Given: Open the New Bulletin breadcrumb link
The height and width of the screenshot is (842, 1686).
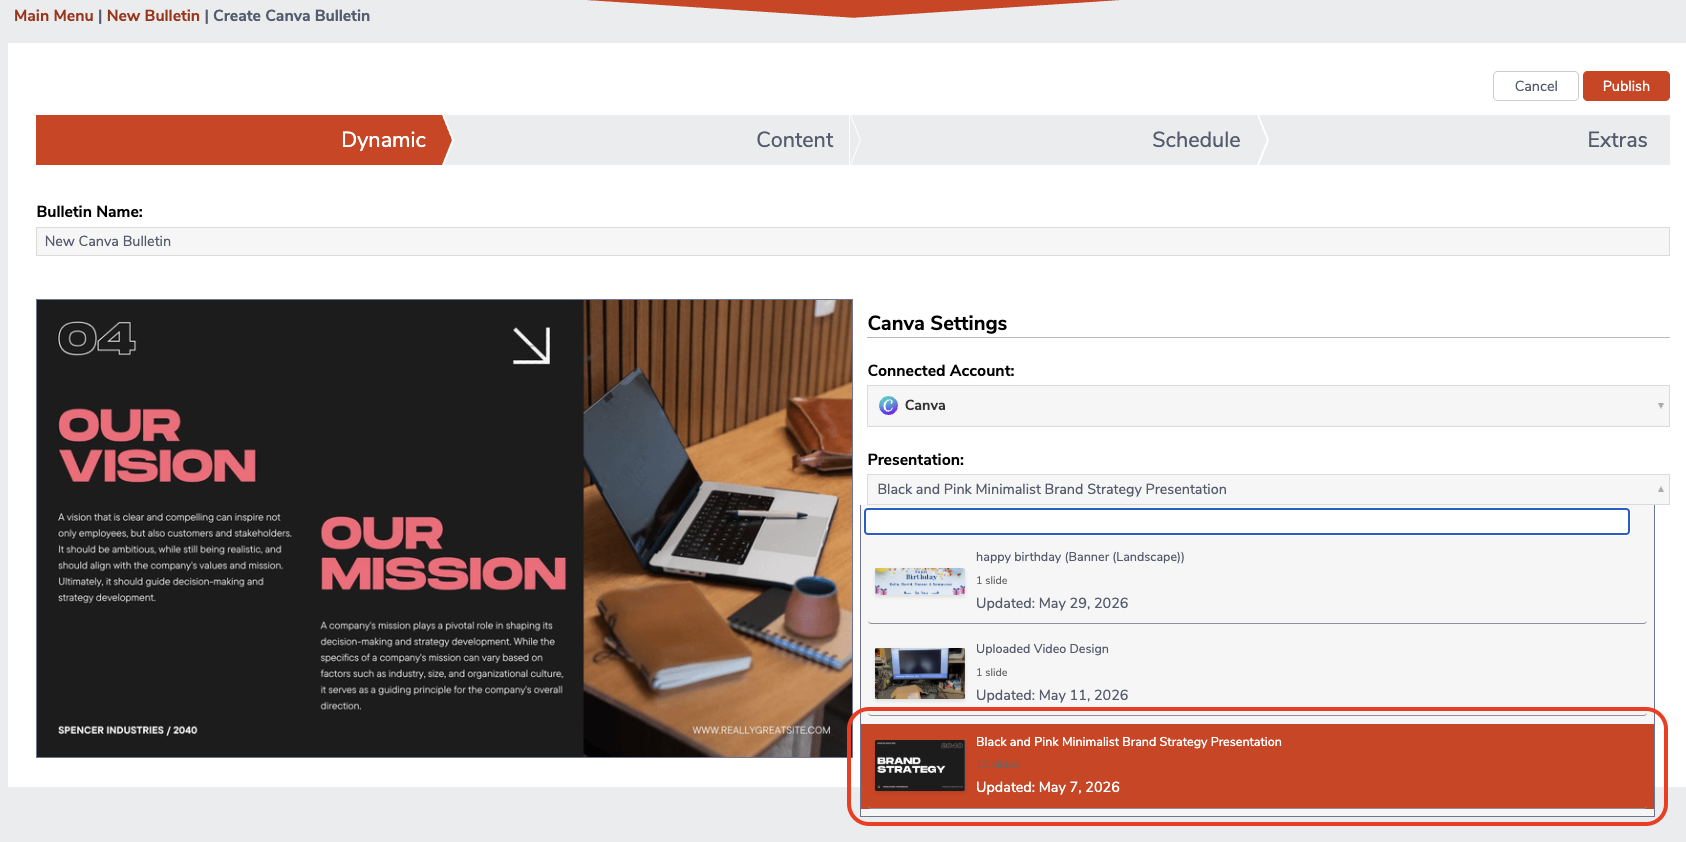Looking at the screenshot, I should click(x=153, y=16).
